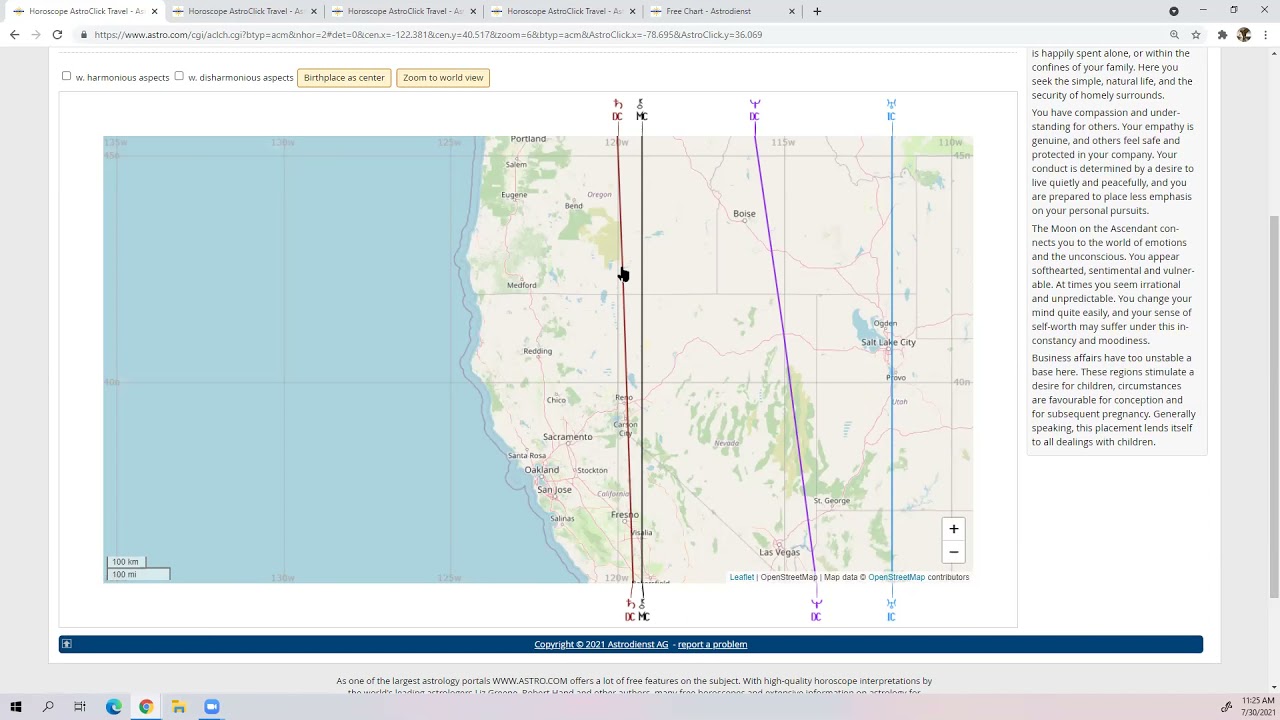Click Boise on the map
The width and height of the screenshot is (1280, 720).
click(744, 213)
